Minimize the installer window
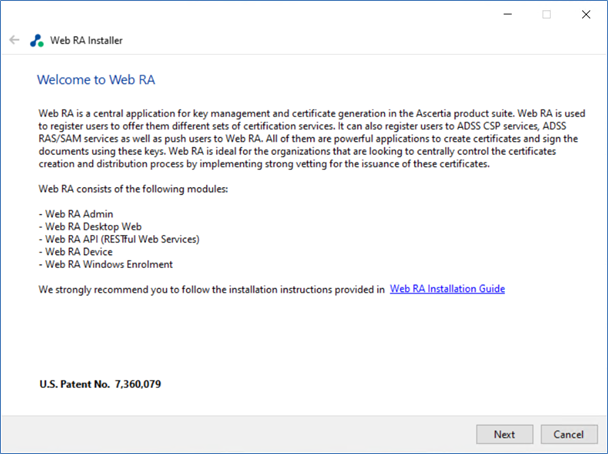The width and height of the screenshot is (608, 454). coord(508,14)
